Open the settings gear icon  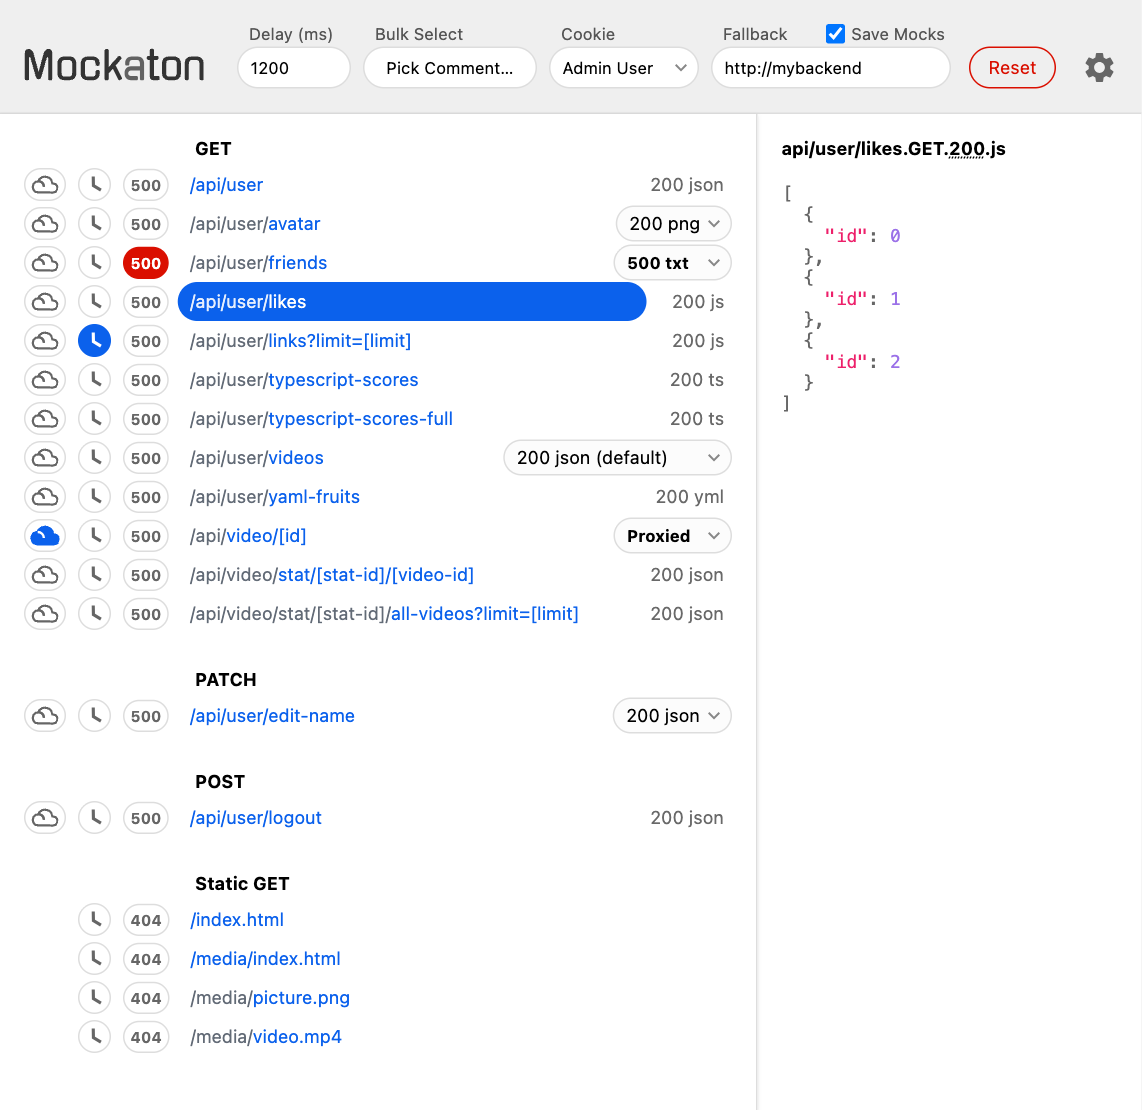(1099, 67)
